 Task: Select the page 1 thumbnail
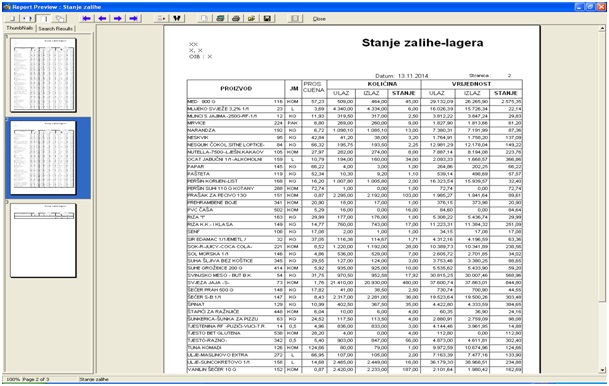[x=43, y=75]
